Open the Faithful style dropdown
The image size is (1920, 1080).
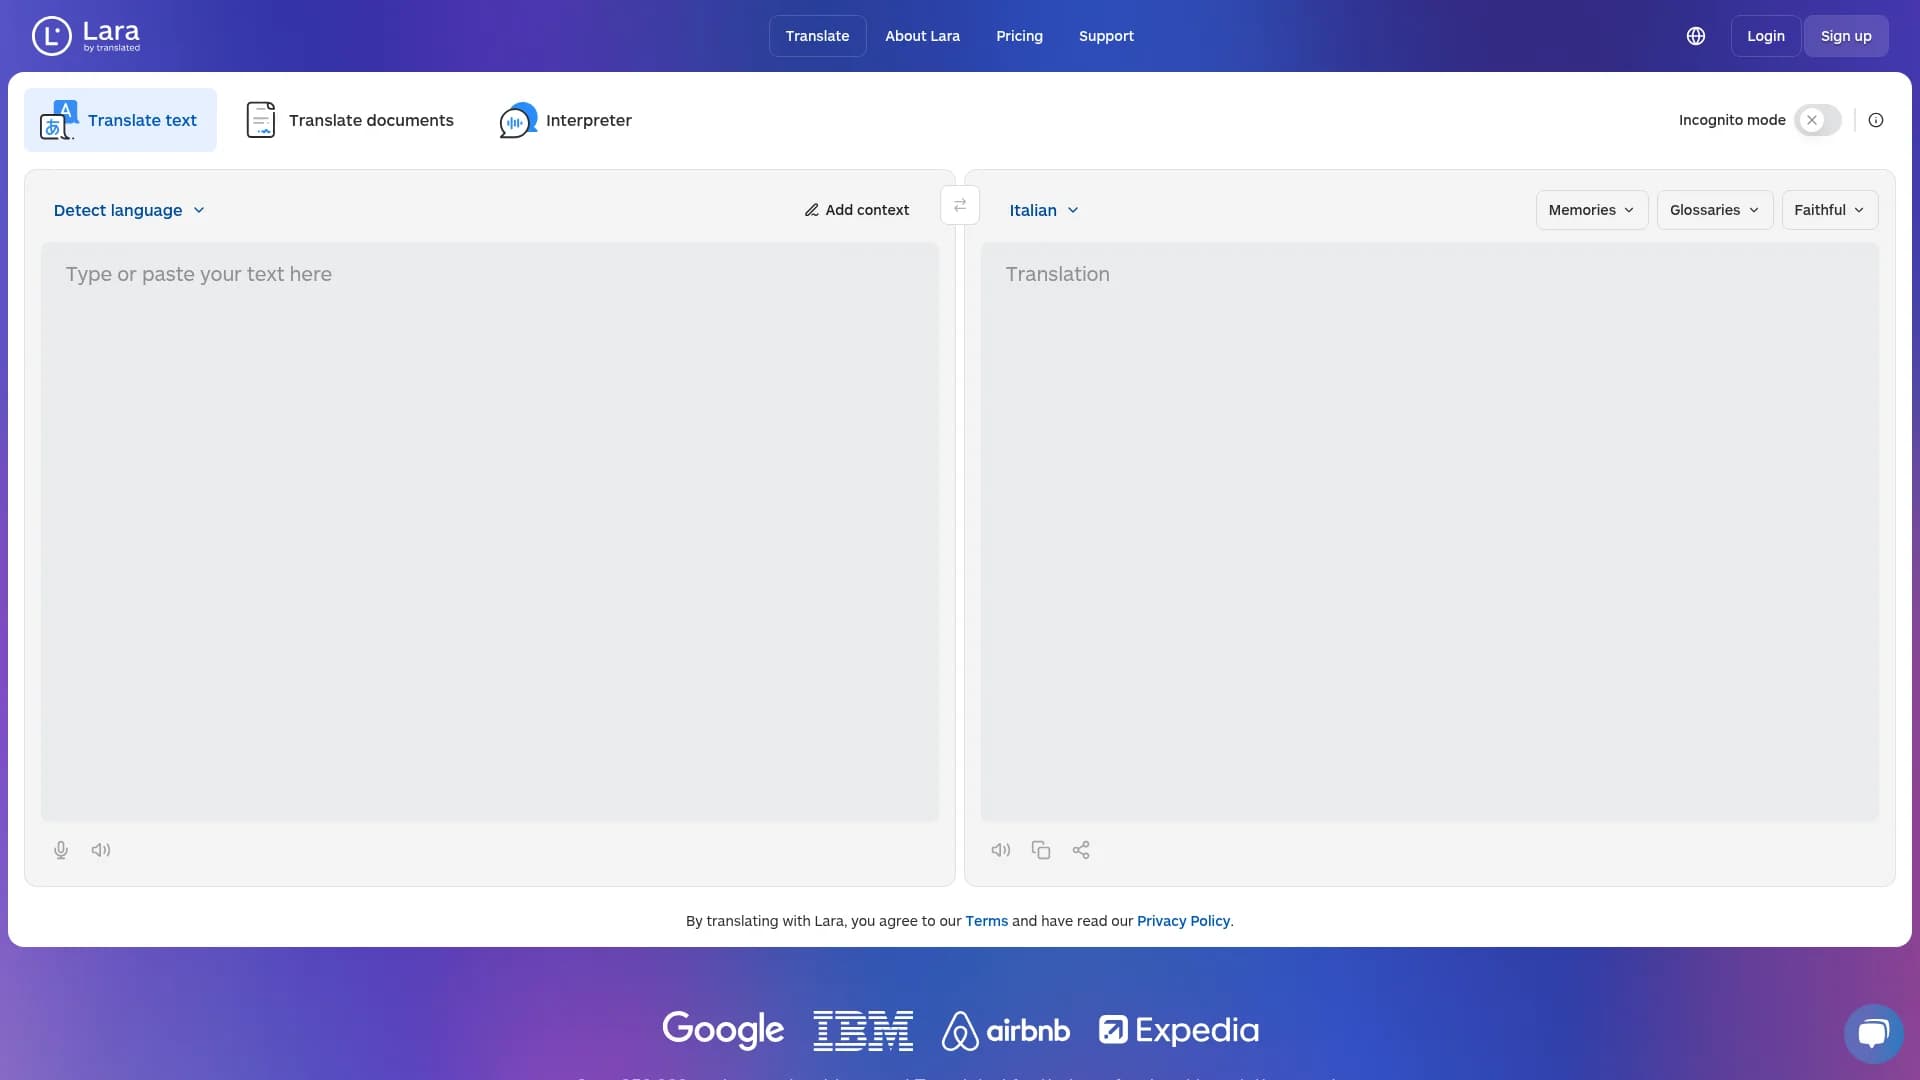click(1830, 210)
